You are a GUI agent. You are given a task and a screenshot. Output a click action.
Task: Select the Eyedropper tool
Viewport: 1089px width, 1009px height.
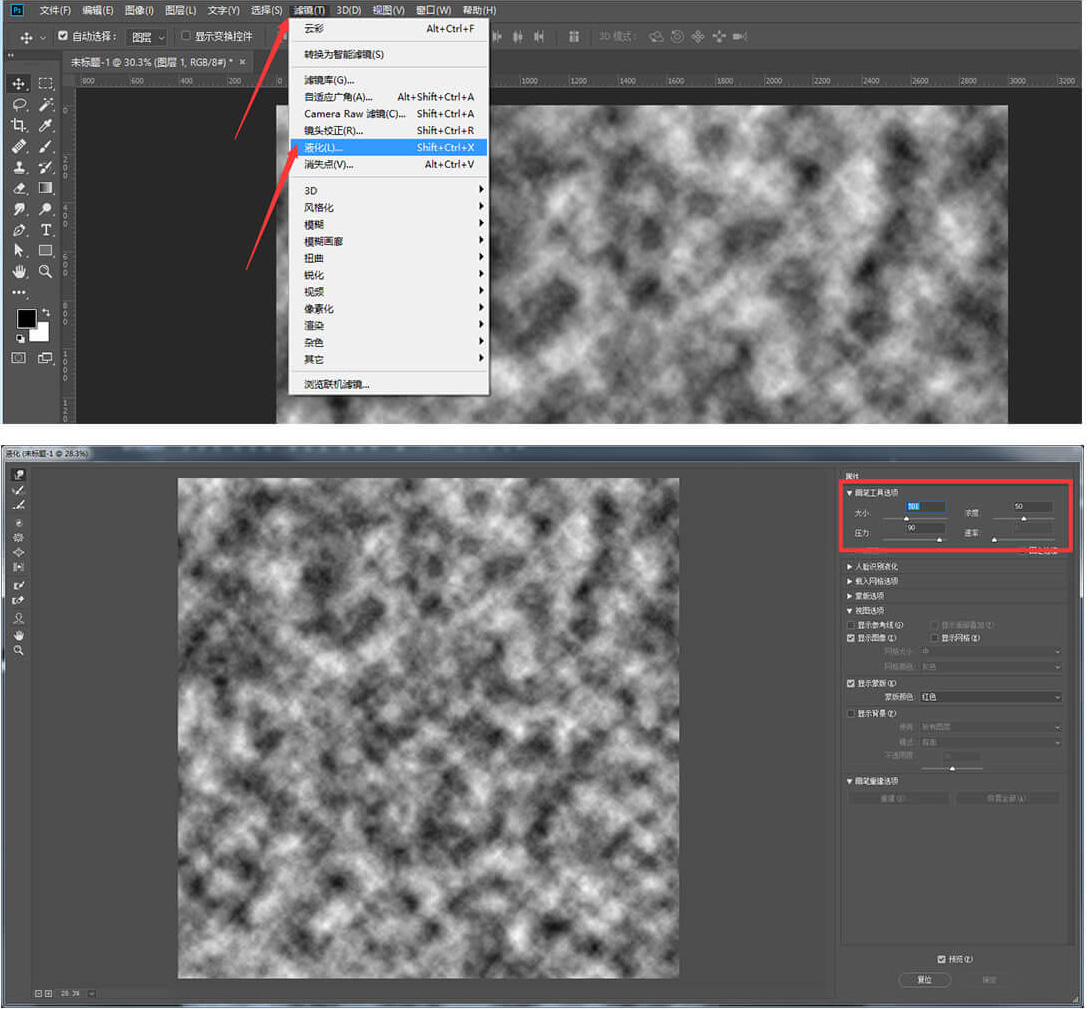coord(45,125)
